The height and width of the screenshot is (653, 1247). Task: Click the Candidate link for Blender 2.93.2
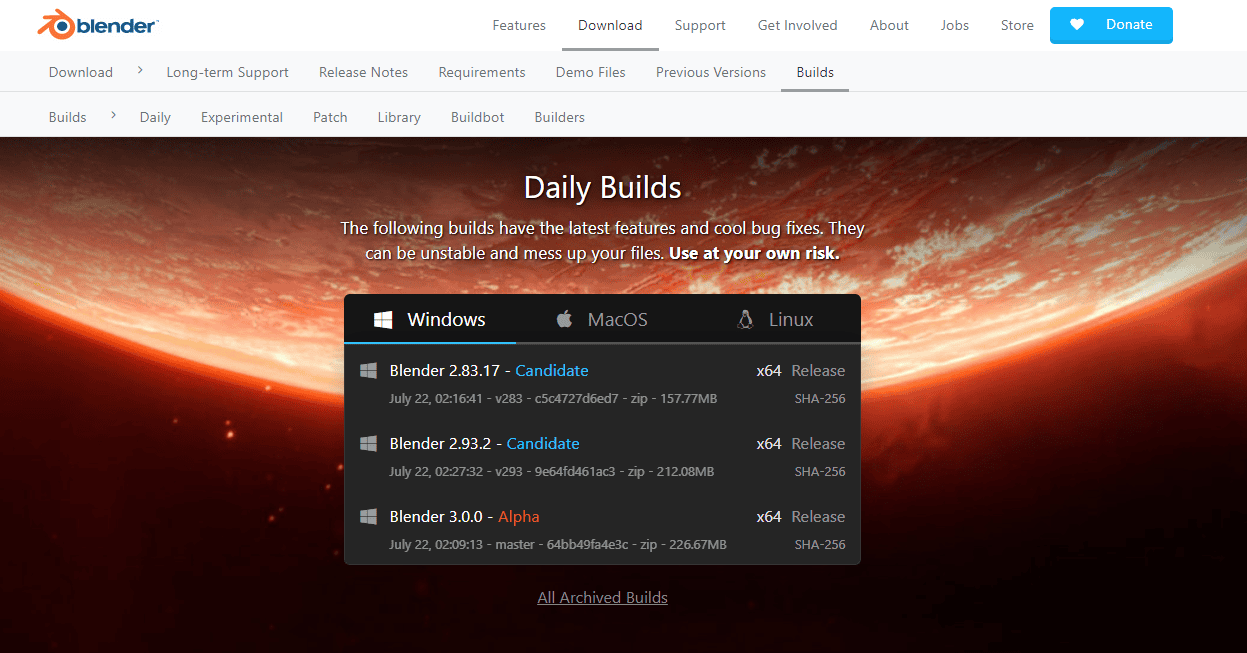click(543, 443)
